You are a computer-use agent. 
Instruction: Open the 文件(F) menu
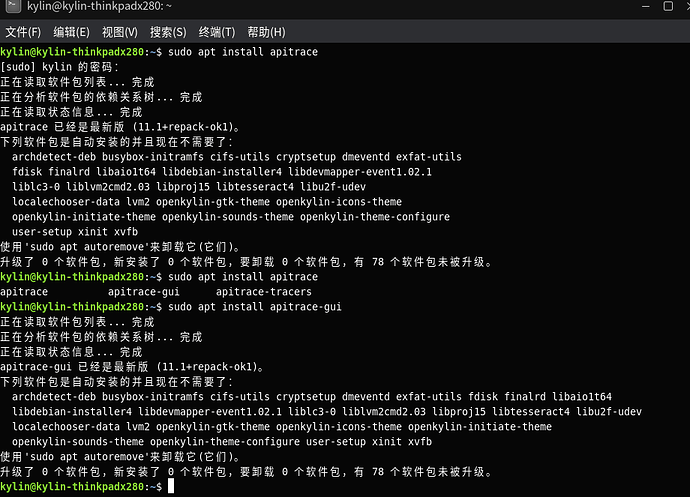[x=24, y=33]
